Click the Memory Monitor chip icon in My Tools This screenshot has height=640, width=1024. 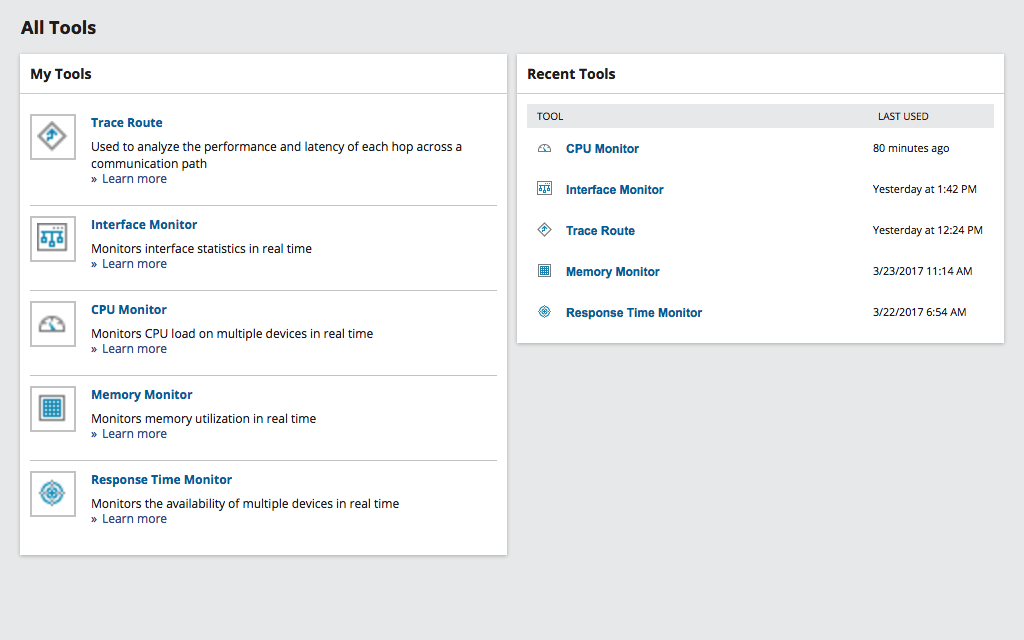(x=52, y=409)
